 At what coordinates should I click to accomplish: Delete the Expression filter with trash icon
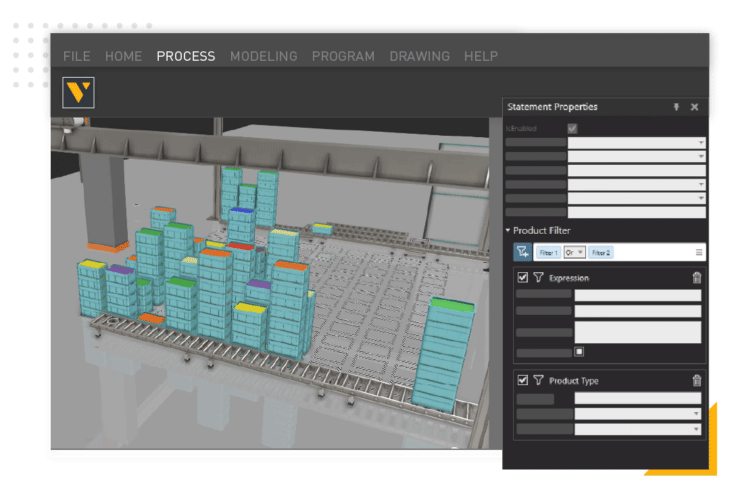pyautogui.click(x=697, y=278)
